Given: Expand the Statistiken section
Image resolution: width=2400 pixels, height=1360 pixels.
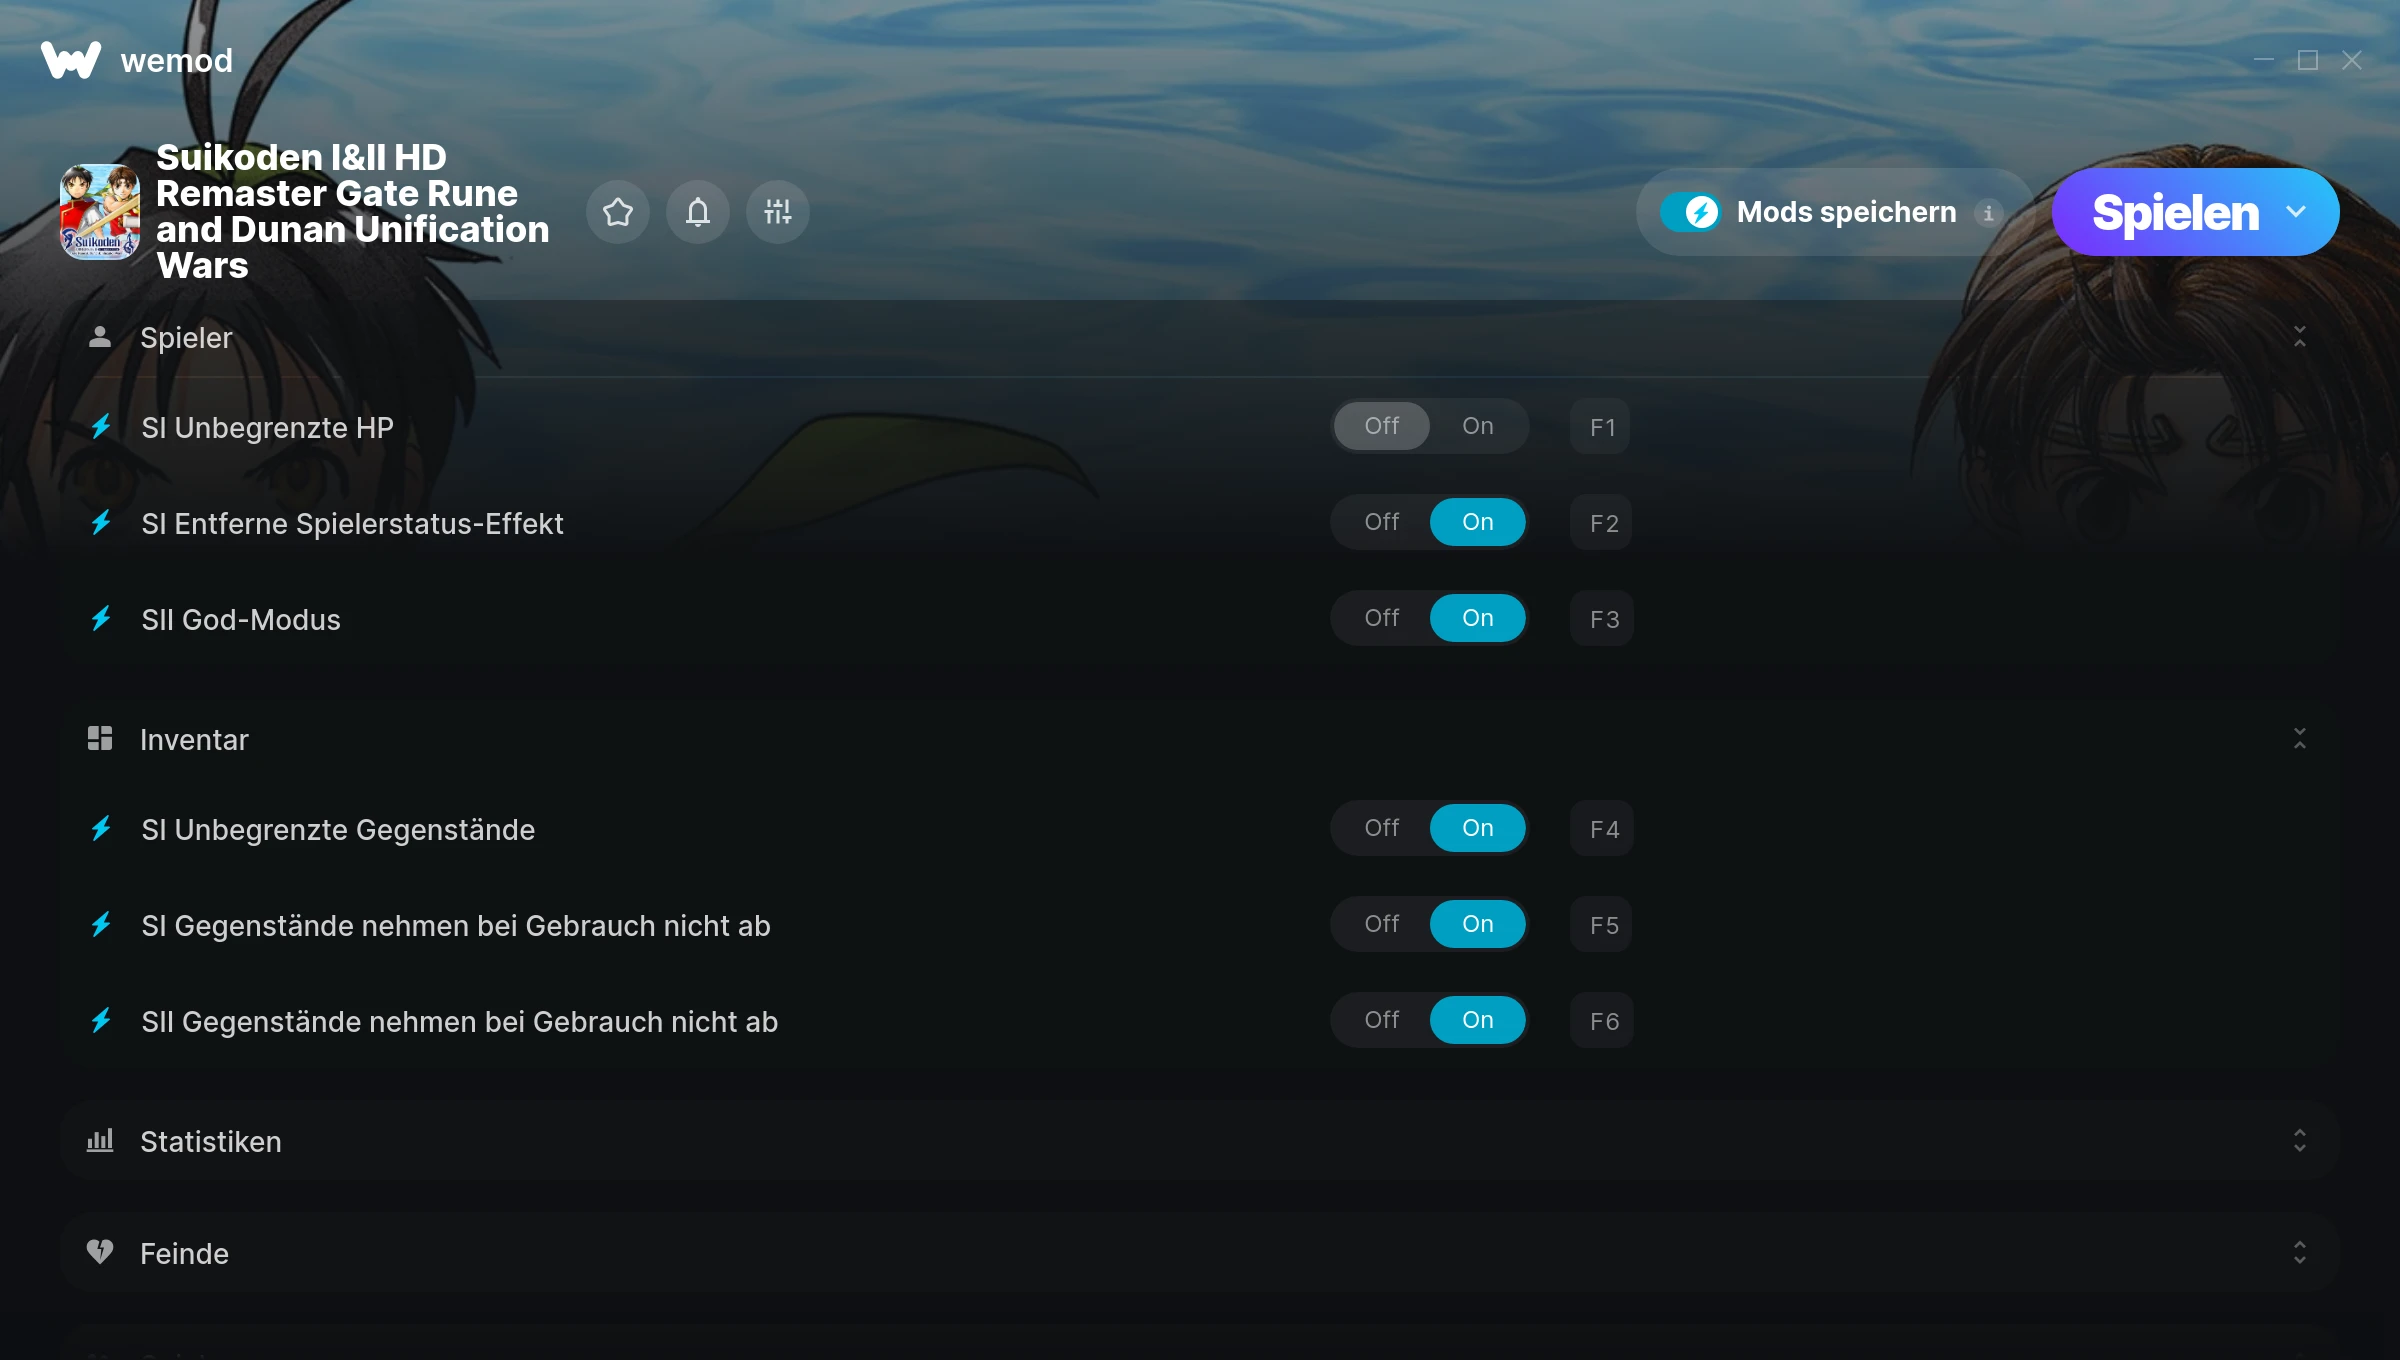Looking at the screenshot, I should [x=2300, y=1141].
